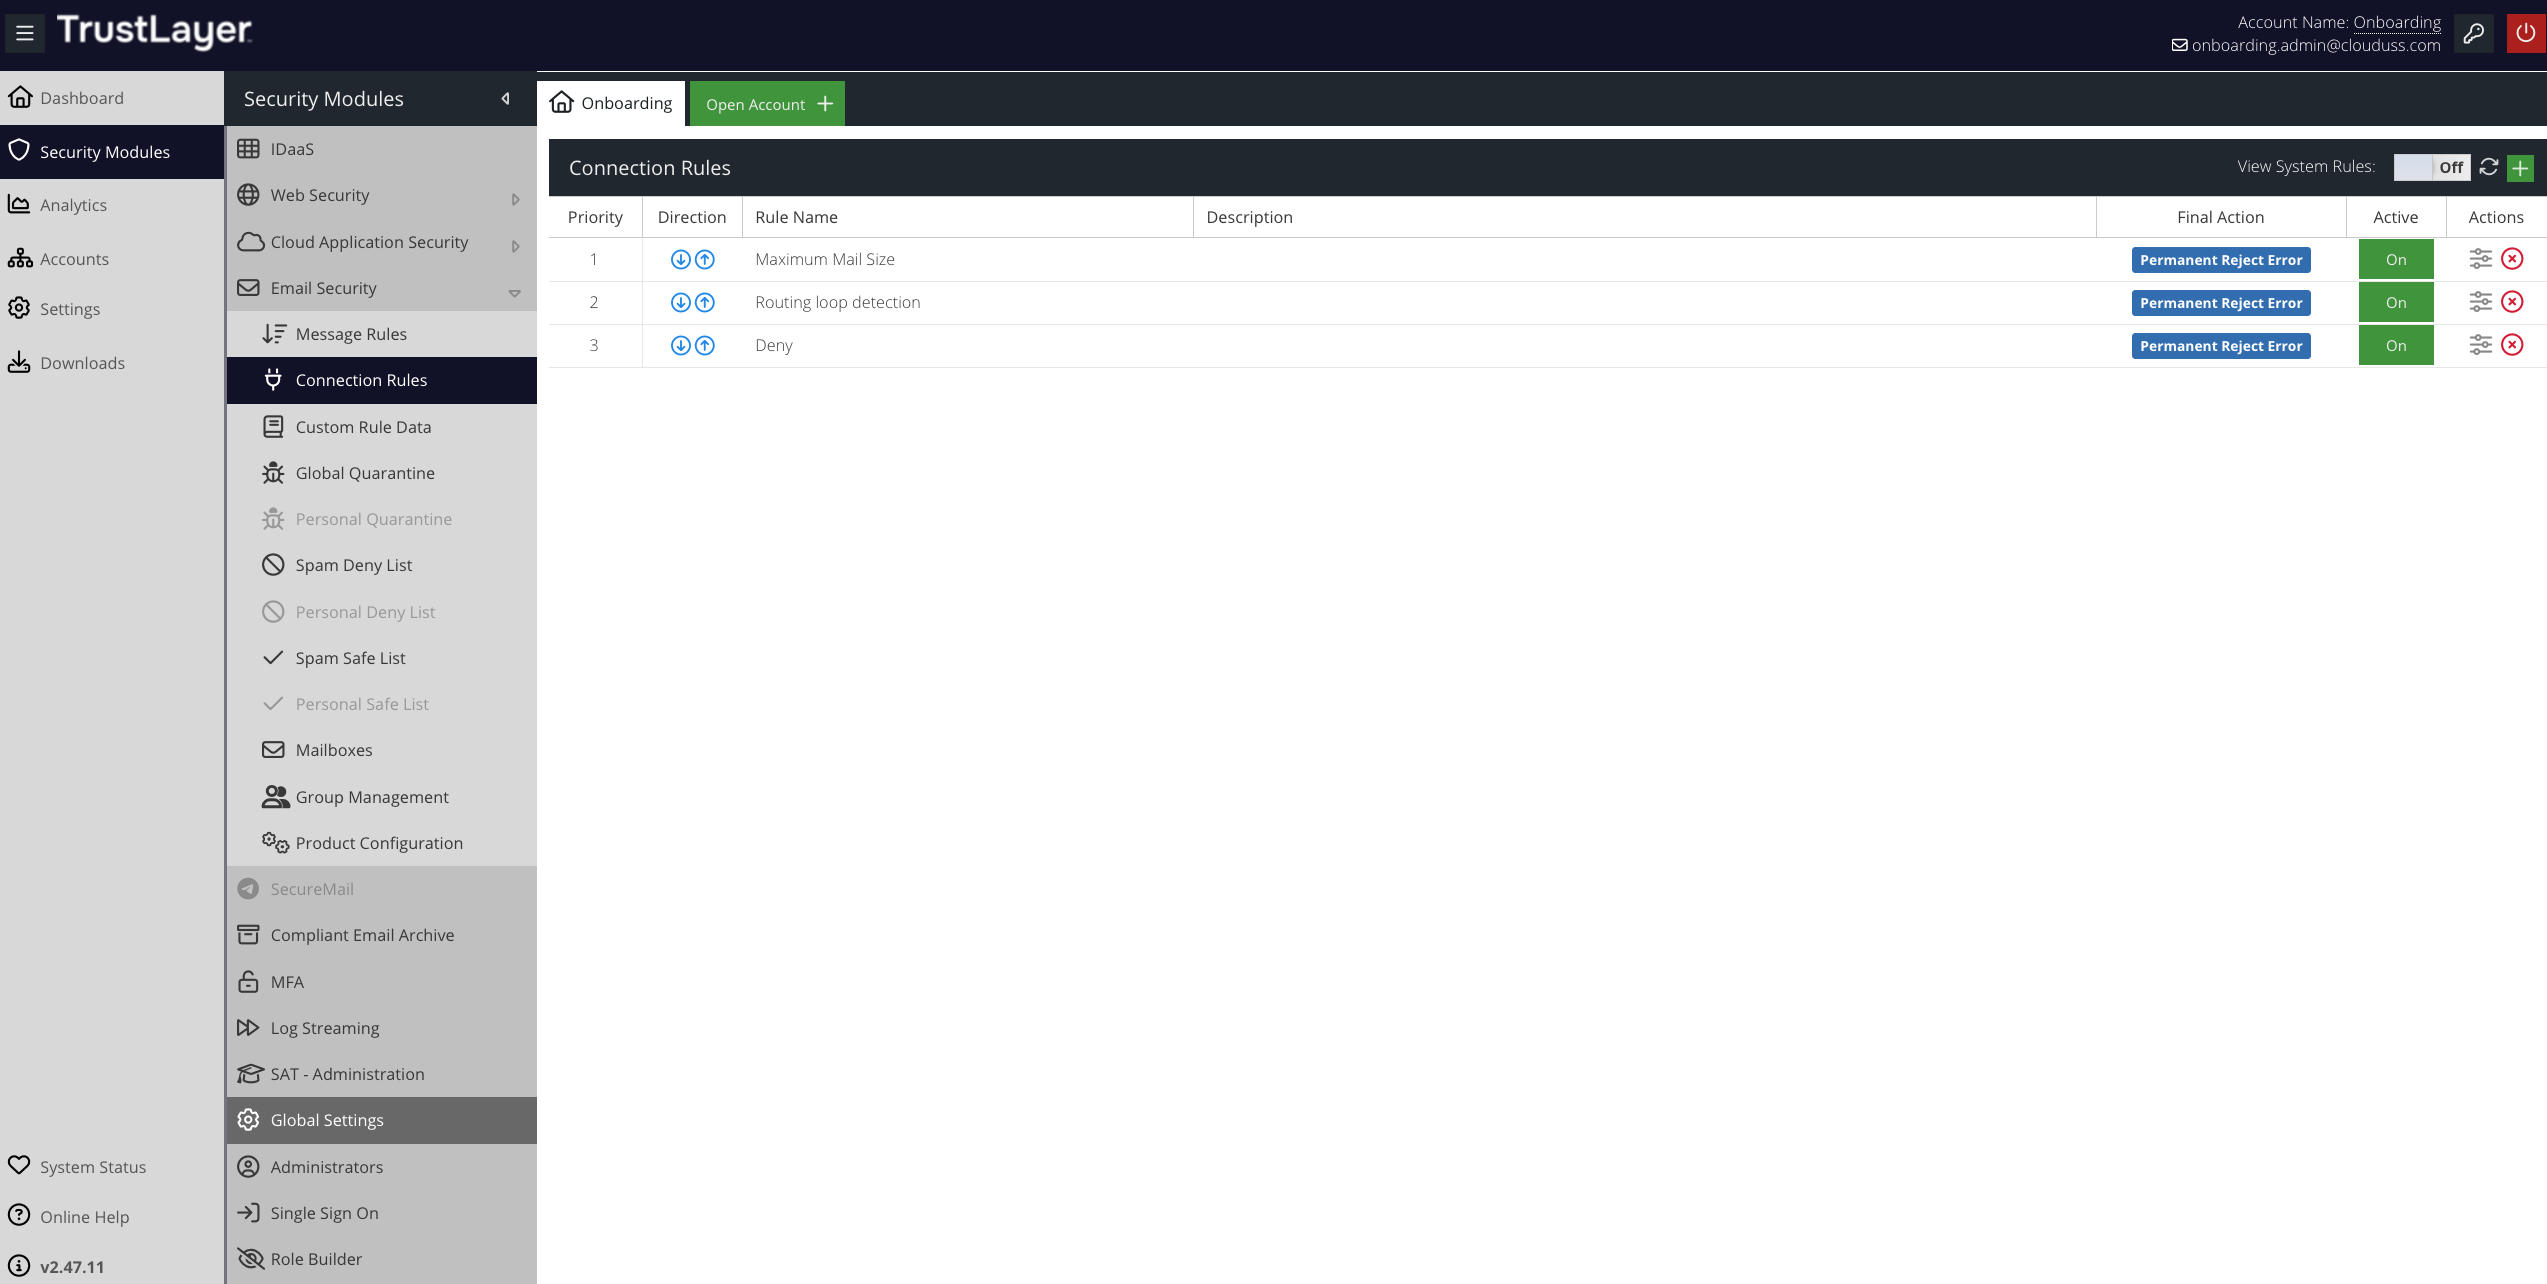Open Spam Deny List

pos(382,565)
